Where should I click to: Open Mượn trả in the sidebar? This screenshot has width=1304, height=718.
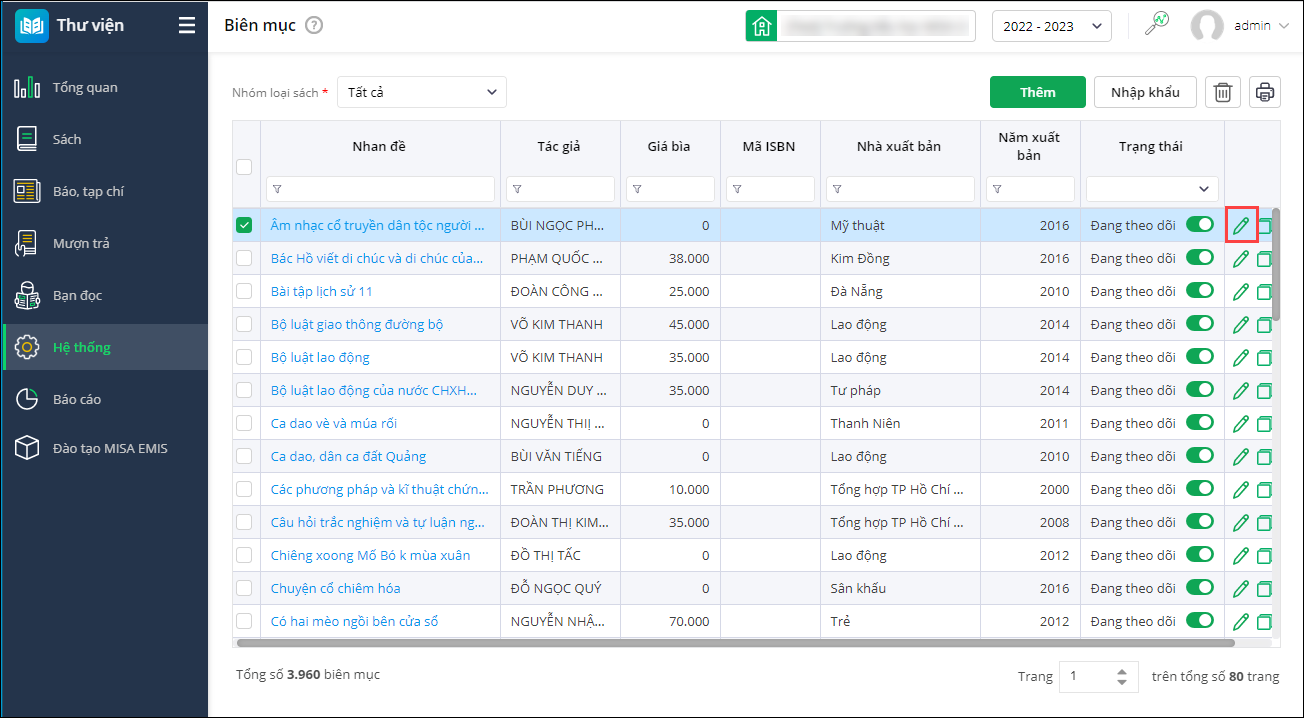81,243
